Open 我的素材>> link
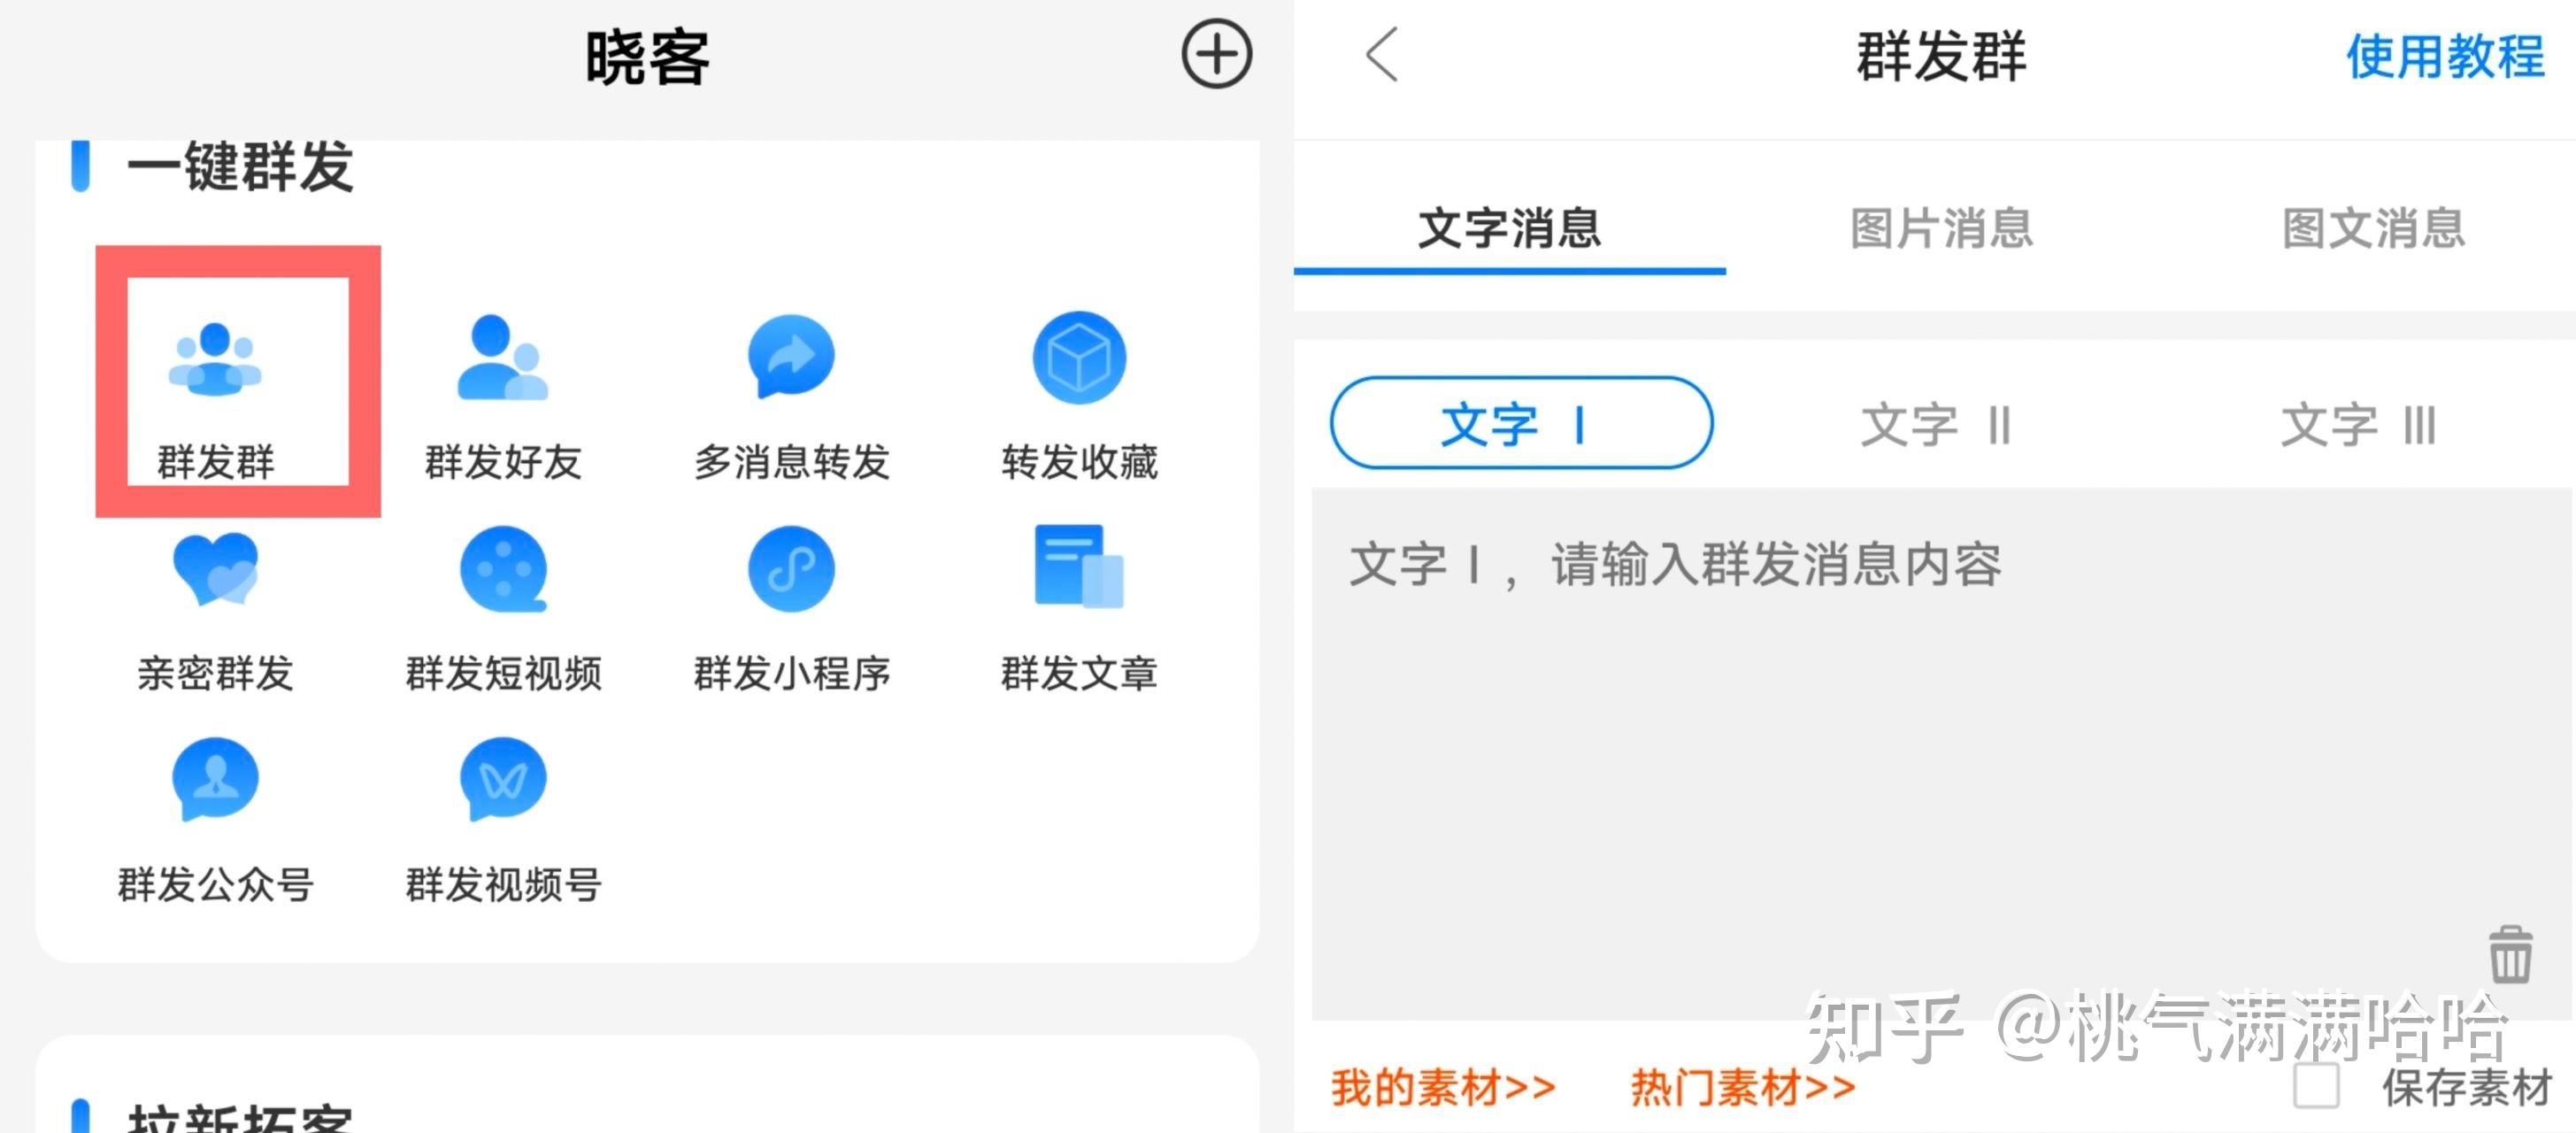The width and height of the screenshot is (2576, 1133). pyautogui.click(x=1443, y=1087)
